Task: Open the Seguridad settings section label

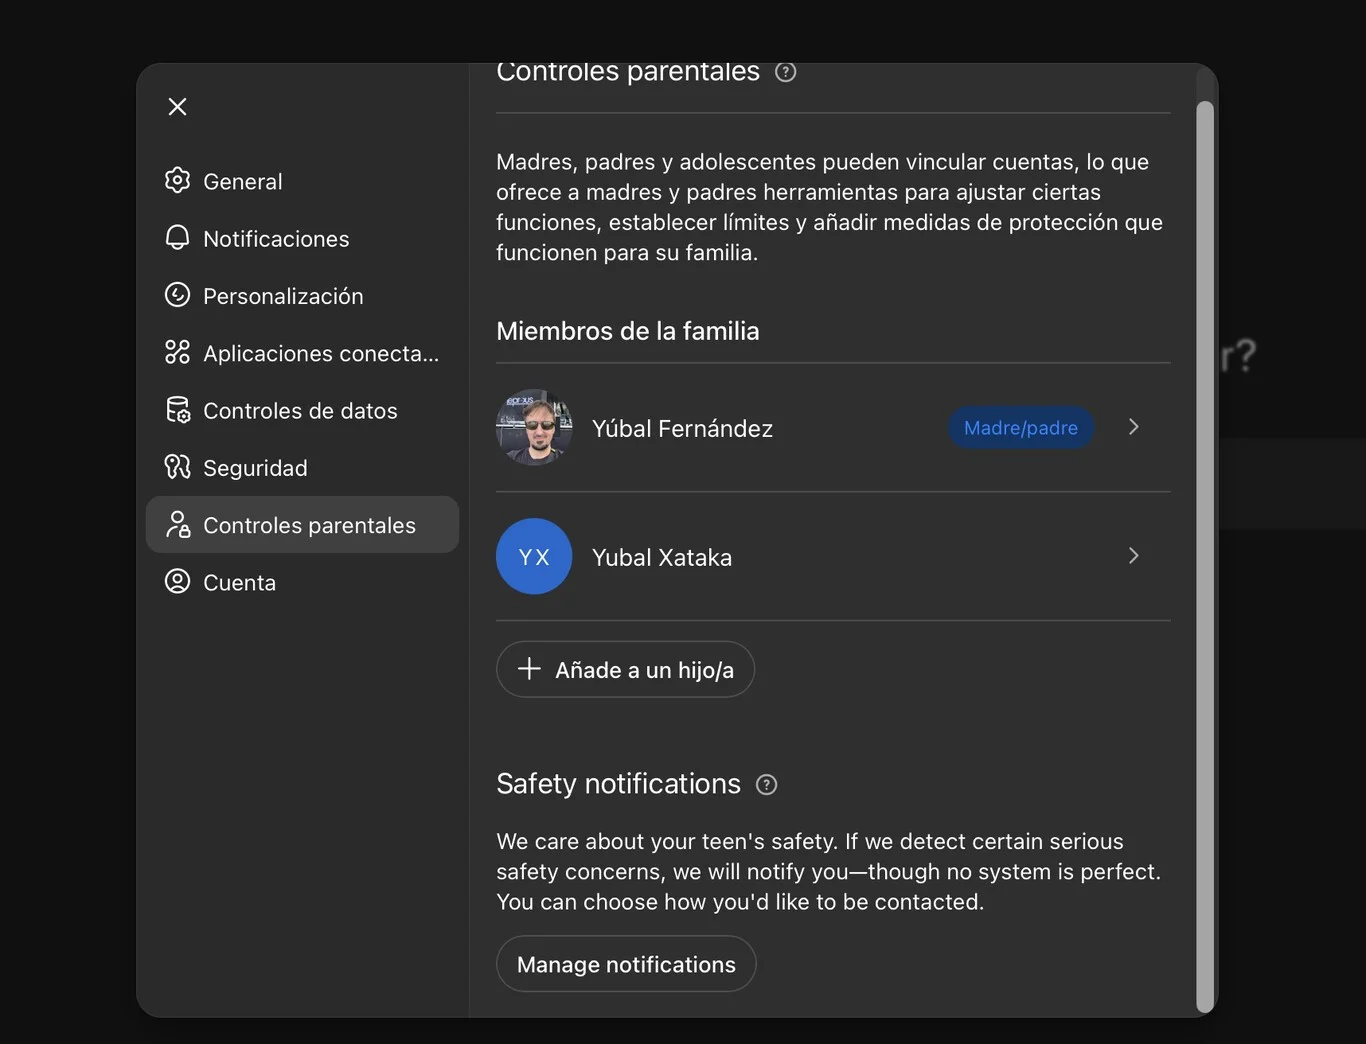Action: [x=255, y=468]
